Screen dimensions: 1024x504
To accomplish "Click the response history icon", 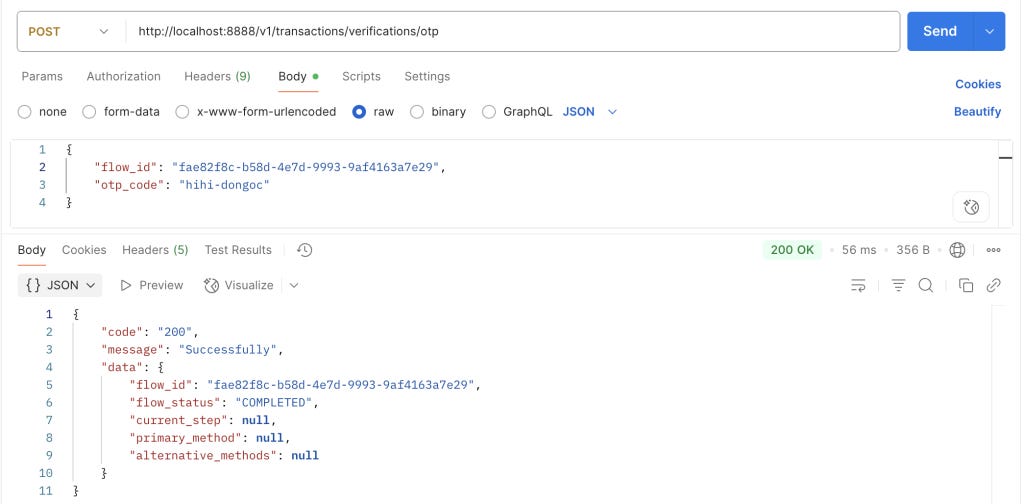I will coord(304,250).
